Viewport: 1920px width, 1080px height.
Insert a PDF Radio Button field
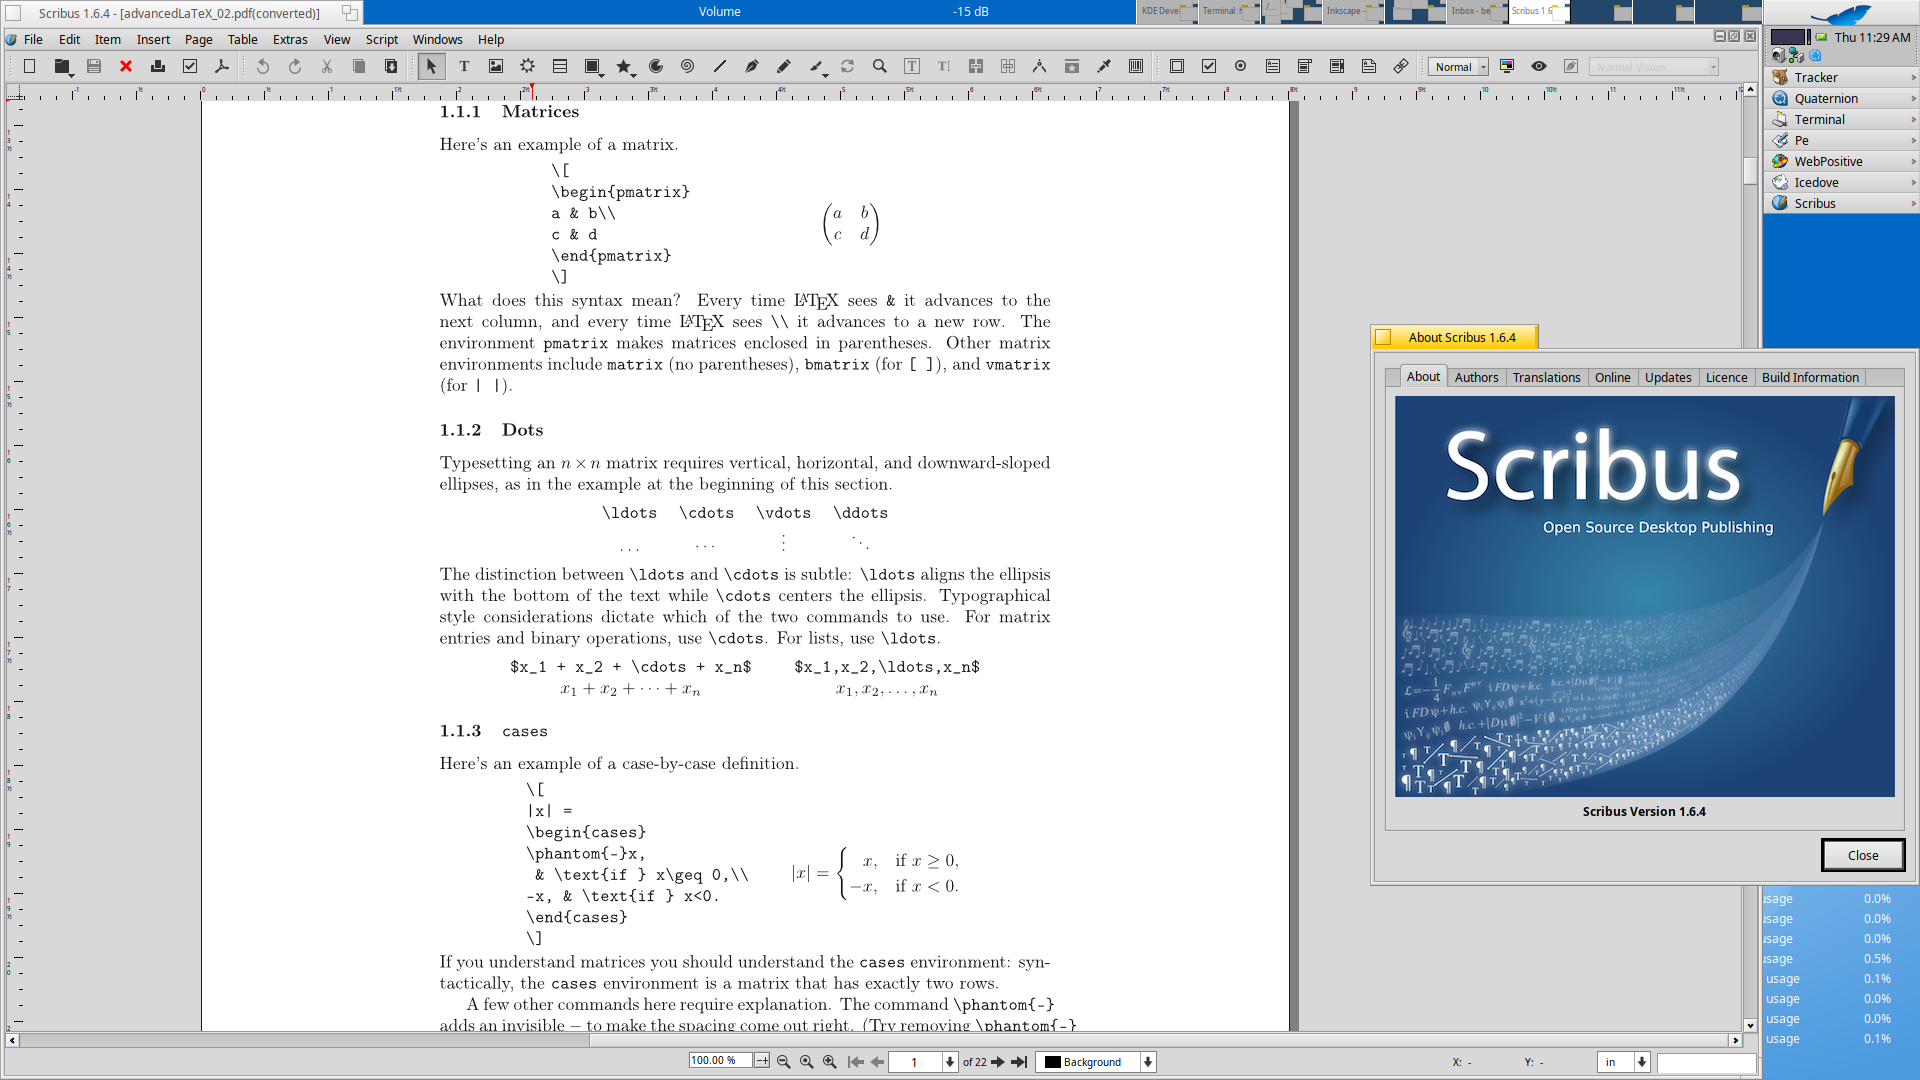(1241, 66)
